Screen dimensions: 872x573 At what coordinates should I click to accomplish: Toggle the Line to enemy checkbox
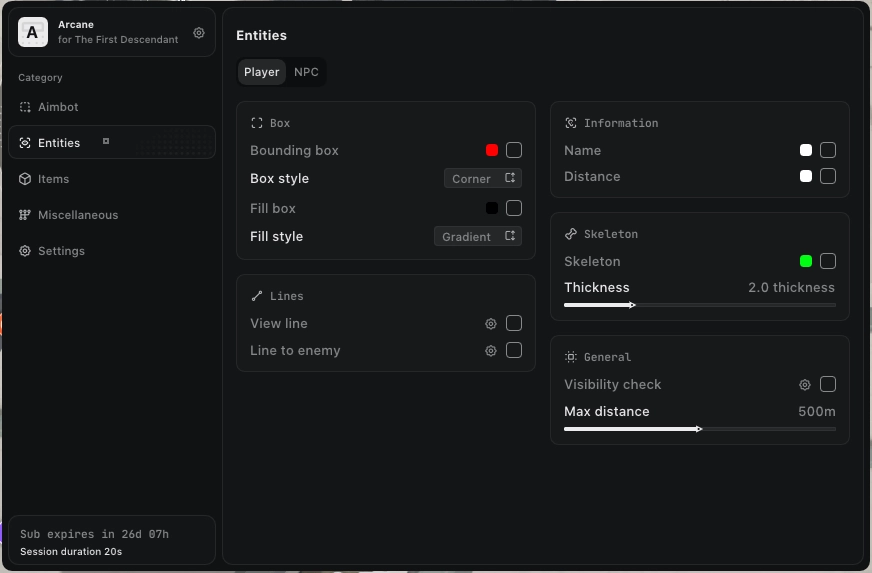(514, 350)
